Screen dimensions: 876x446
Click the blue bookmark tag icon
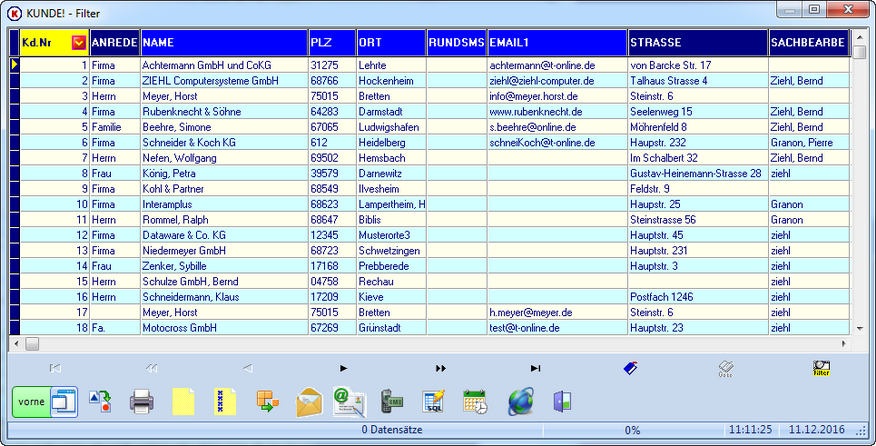[x=631, y=368]
